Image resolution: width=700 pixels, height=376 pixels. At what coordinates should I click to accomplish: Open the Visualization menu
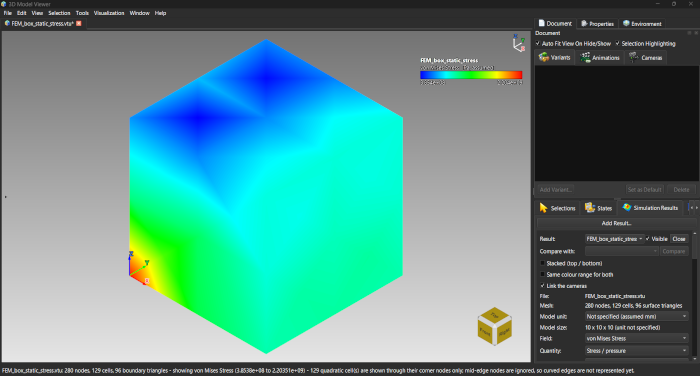(x=109, y=13)
